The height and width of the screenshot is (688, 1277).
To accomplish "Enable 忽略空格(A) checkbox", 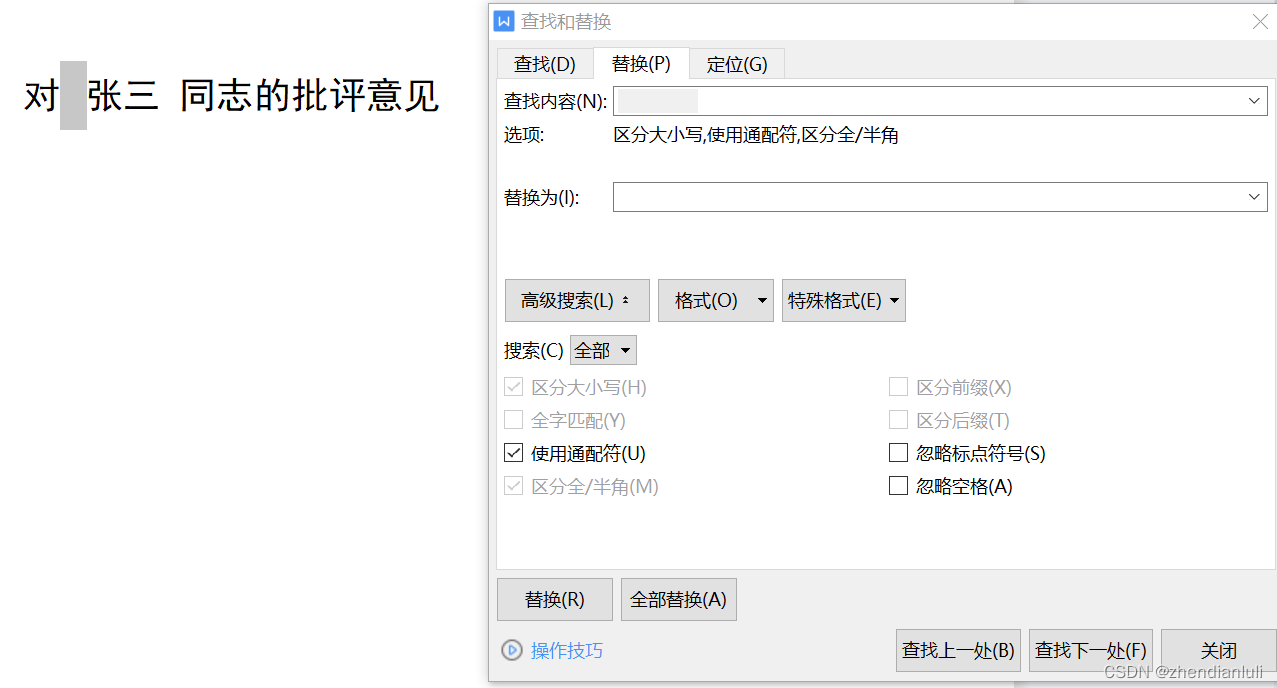I will click(x=898, y=486).
